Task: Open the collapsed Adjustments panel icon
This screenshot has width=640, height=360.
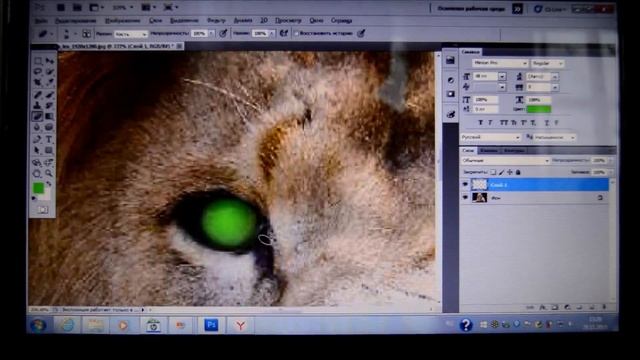Action: tap(451, 80)
